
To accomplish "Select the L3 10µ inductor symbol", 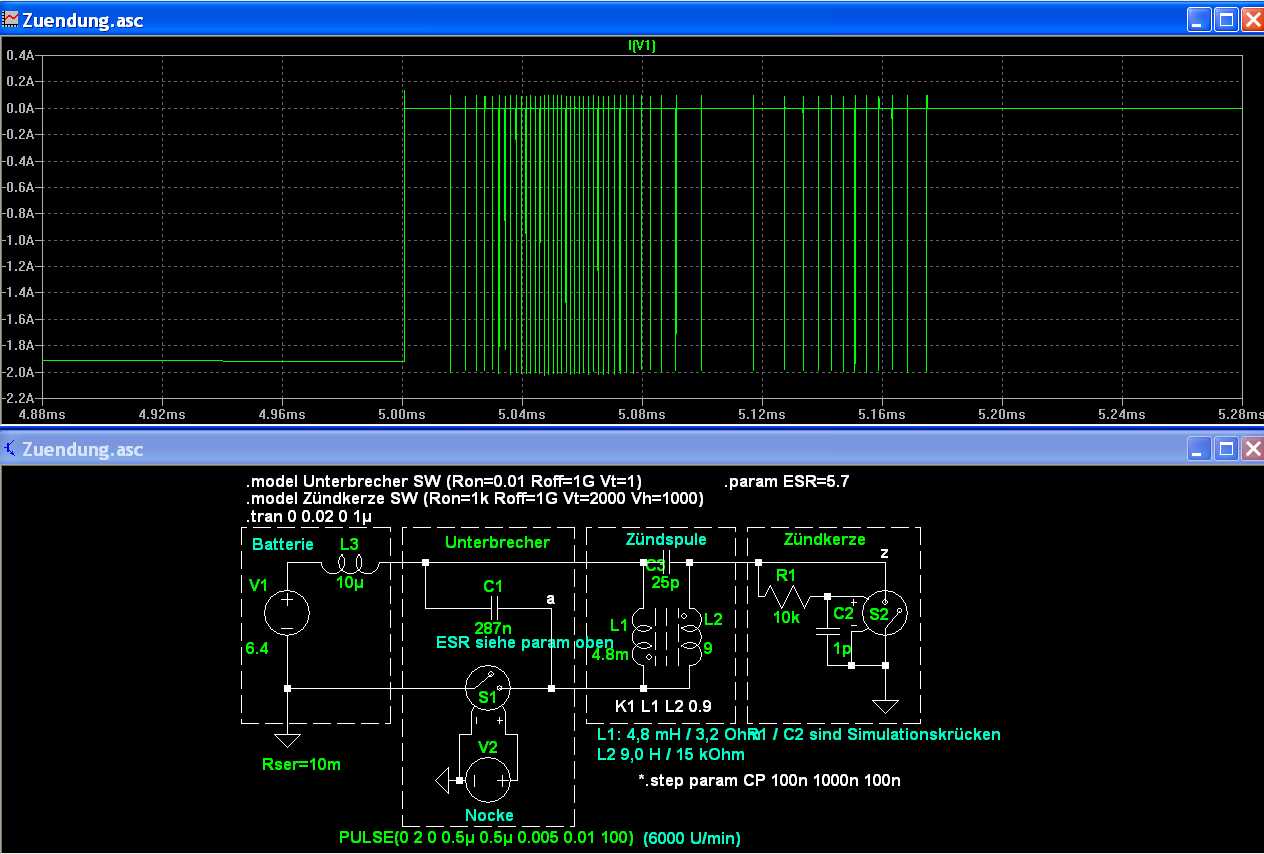I will pos(349,564).
